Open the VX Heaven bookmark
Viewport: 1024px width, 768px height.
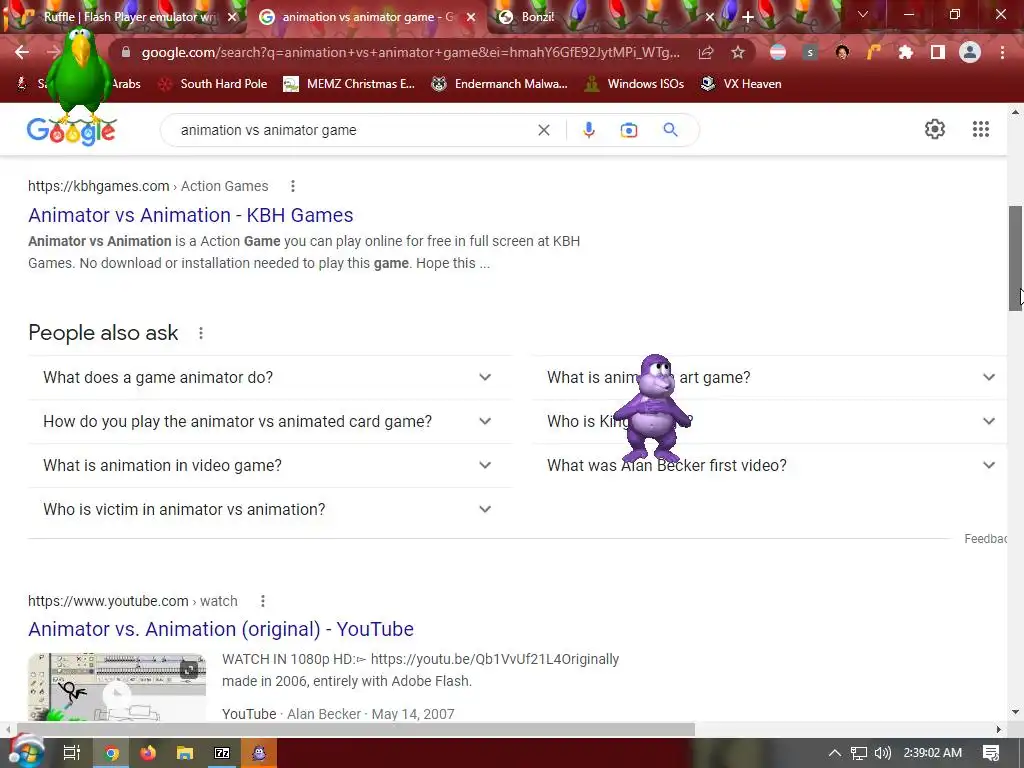click(741, 84)
